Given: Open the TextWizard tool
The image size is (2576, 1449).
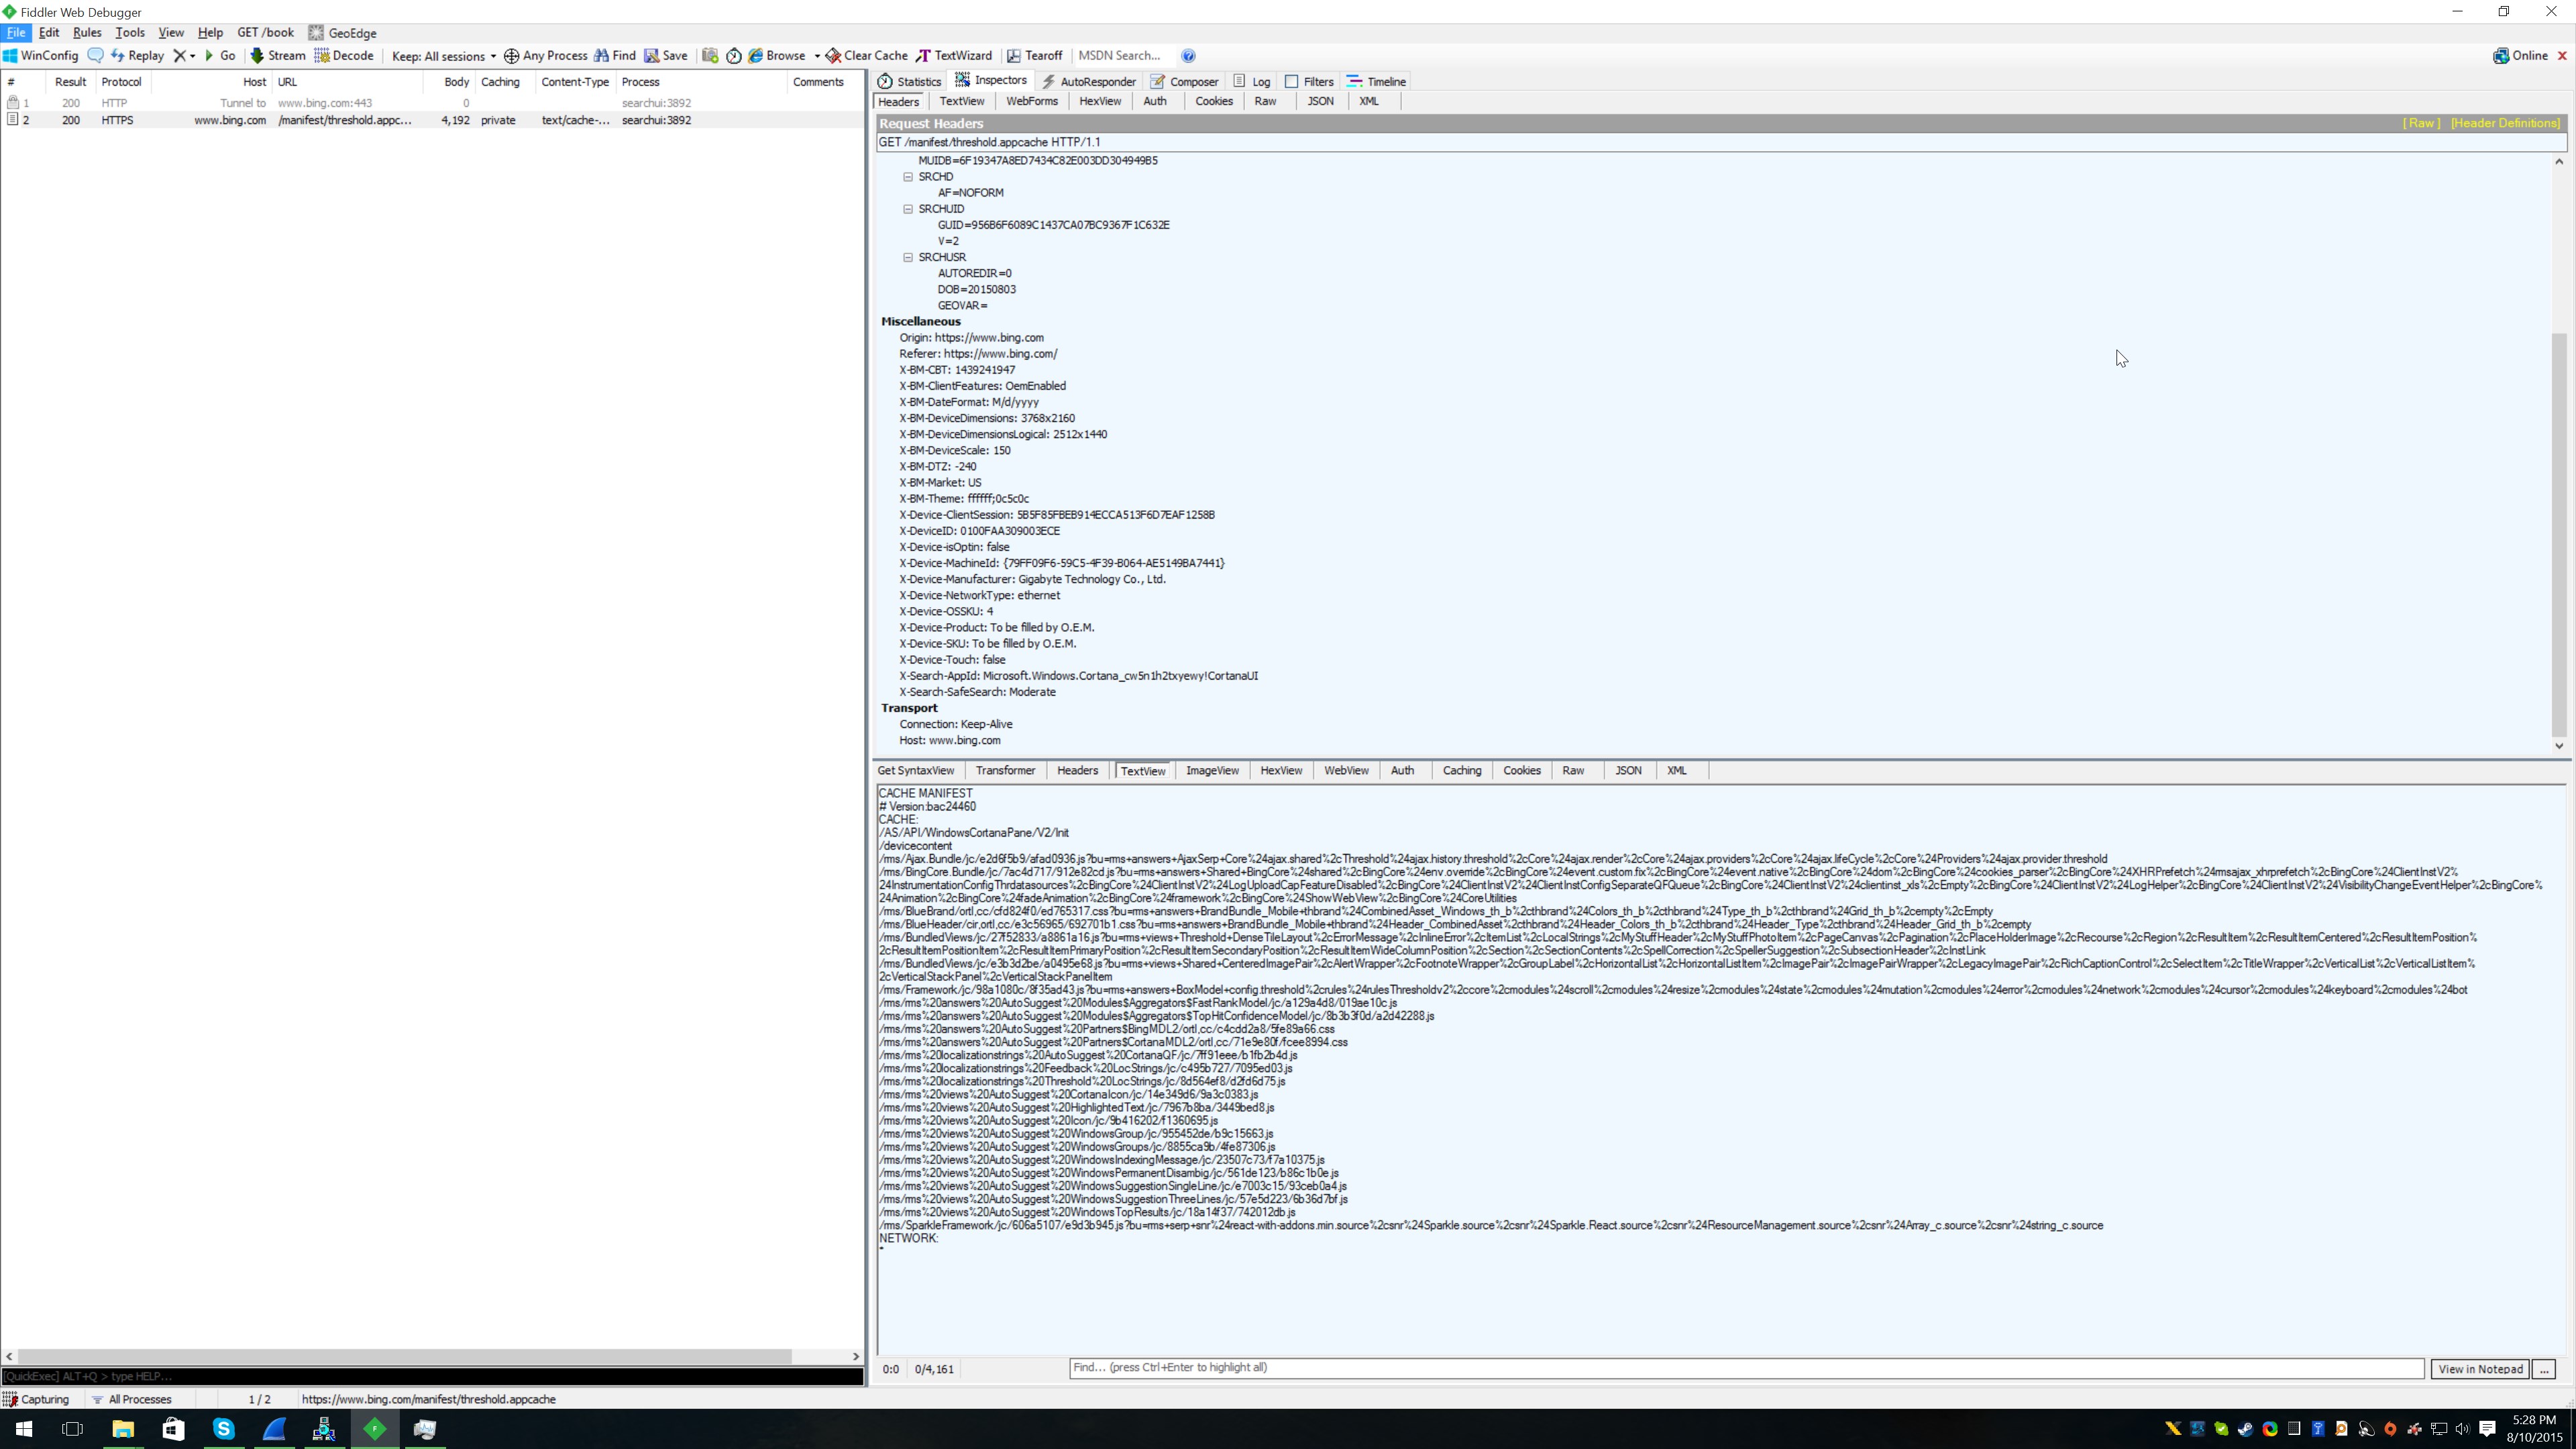Looking at the screenshot, I should 954,56.
